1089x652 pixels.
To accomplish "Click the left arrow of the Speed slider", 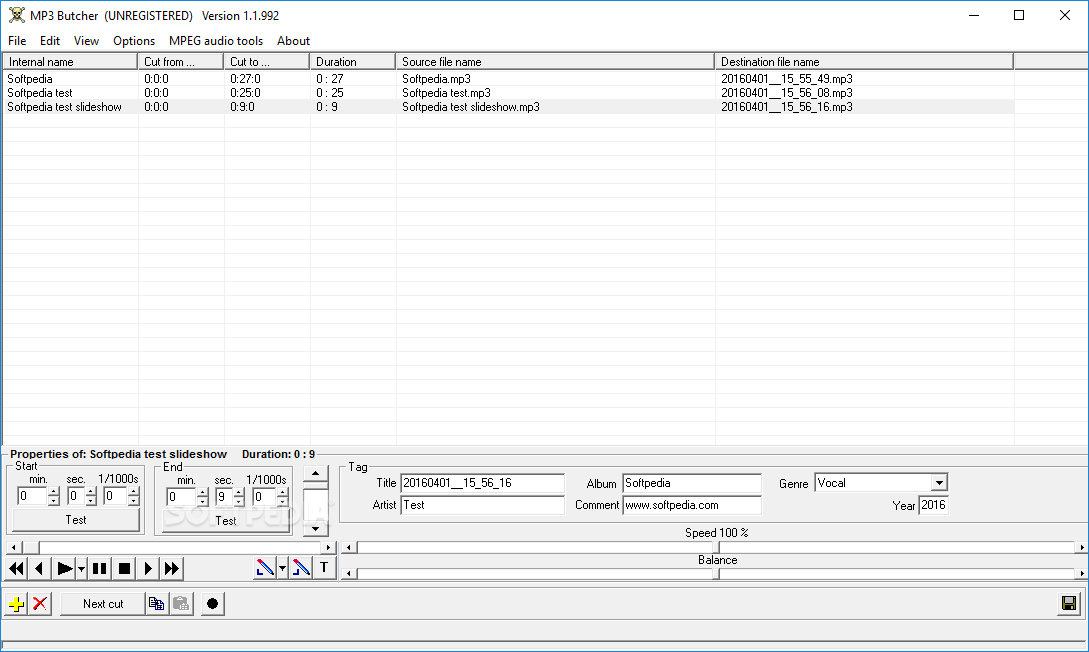I will coord(349,547).
